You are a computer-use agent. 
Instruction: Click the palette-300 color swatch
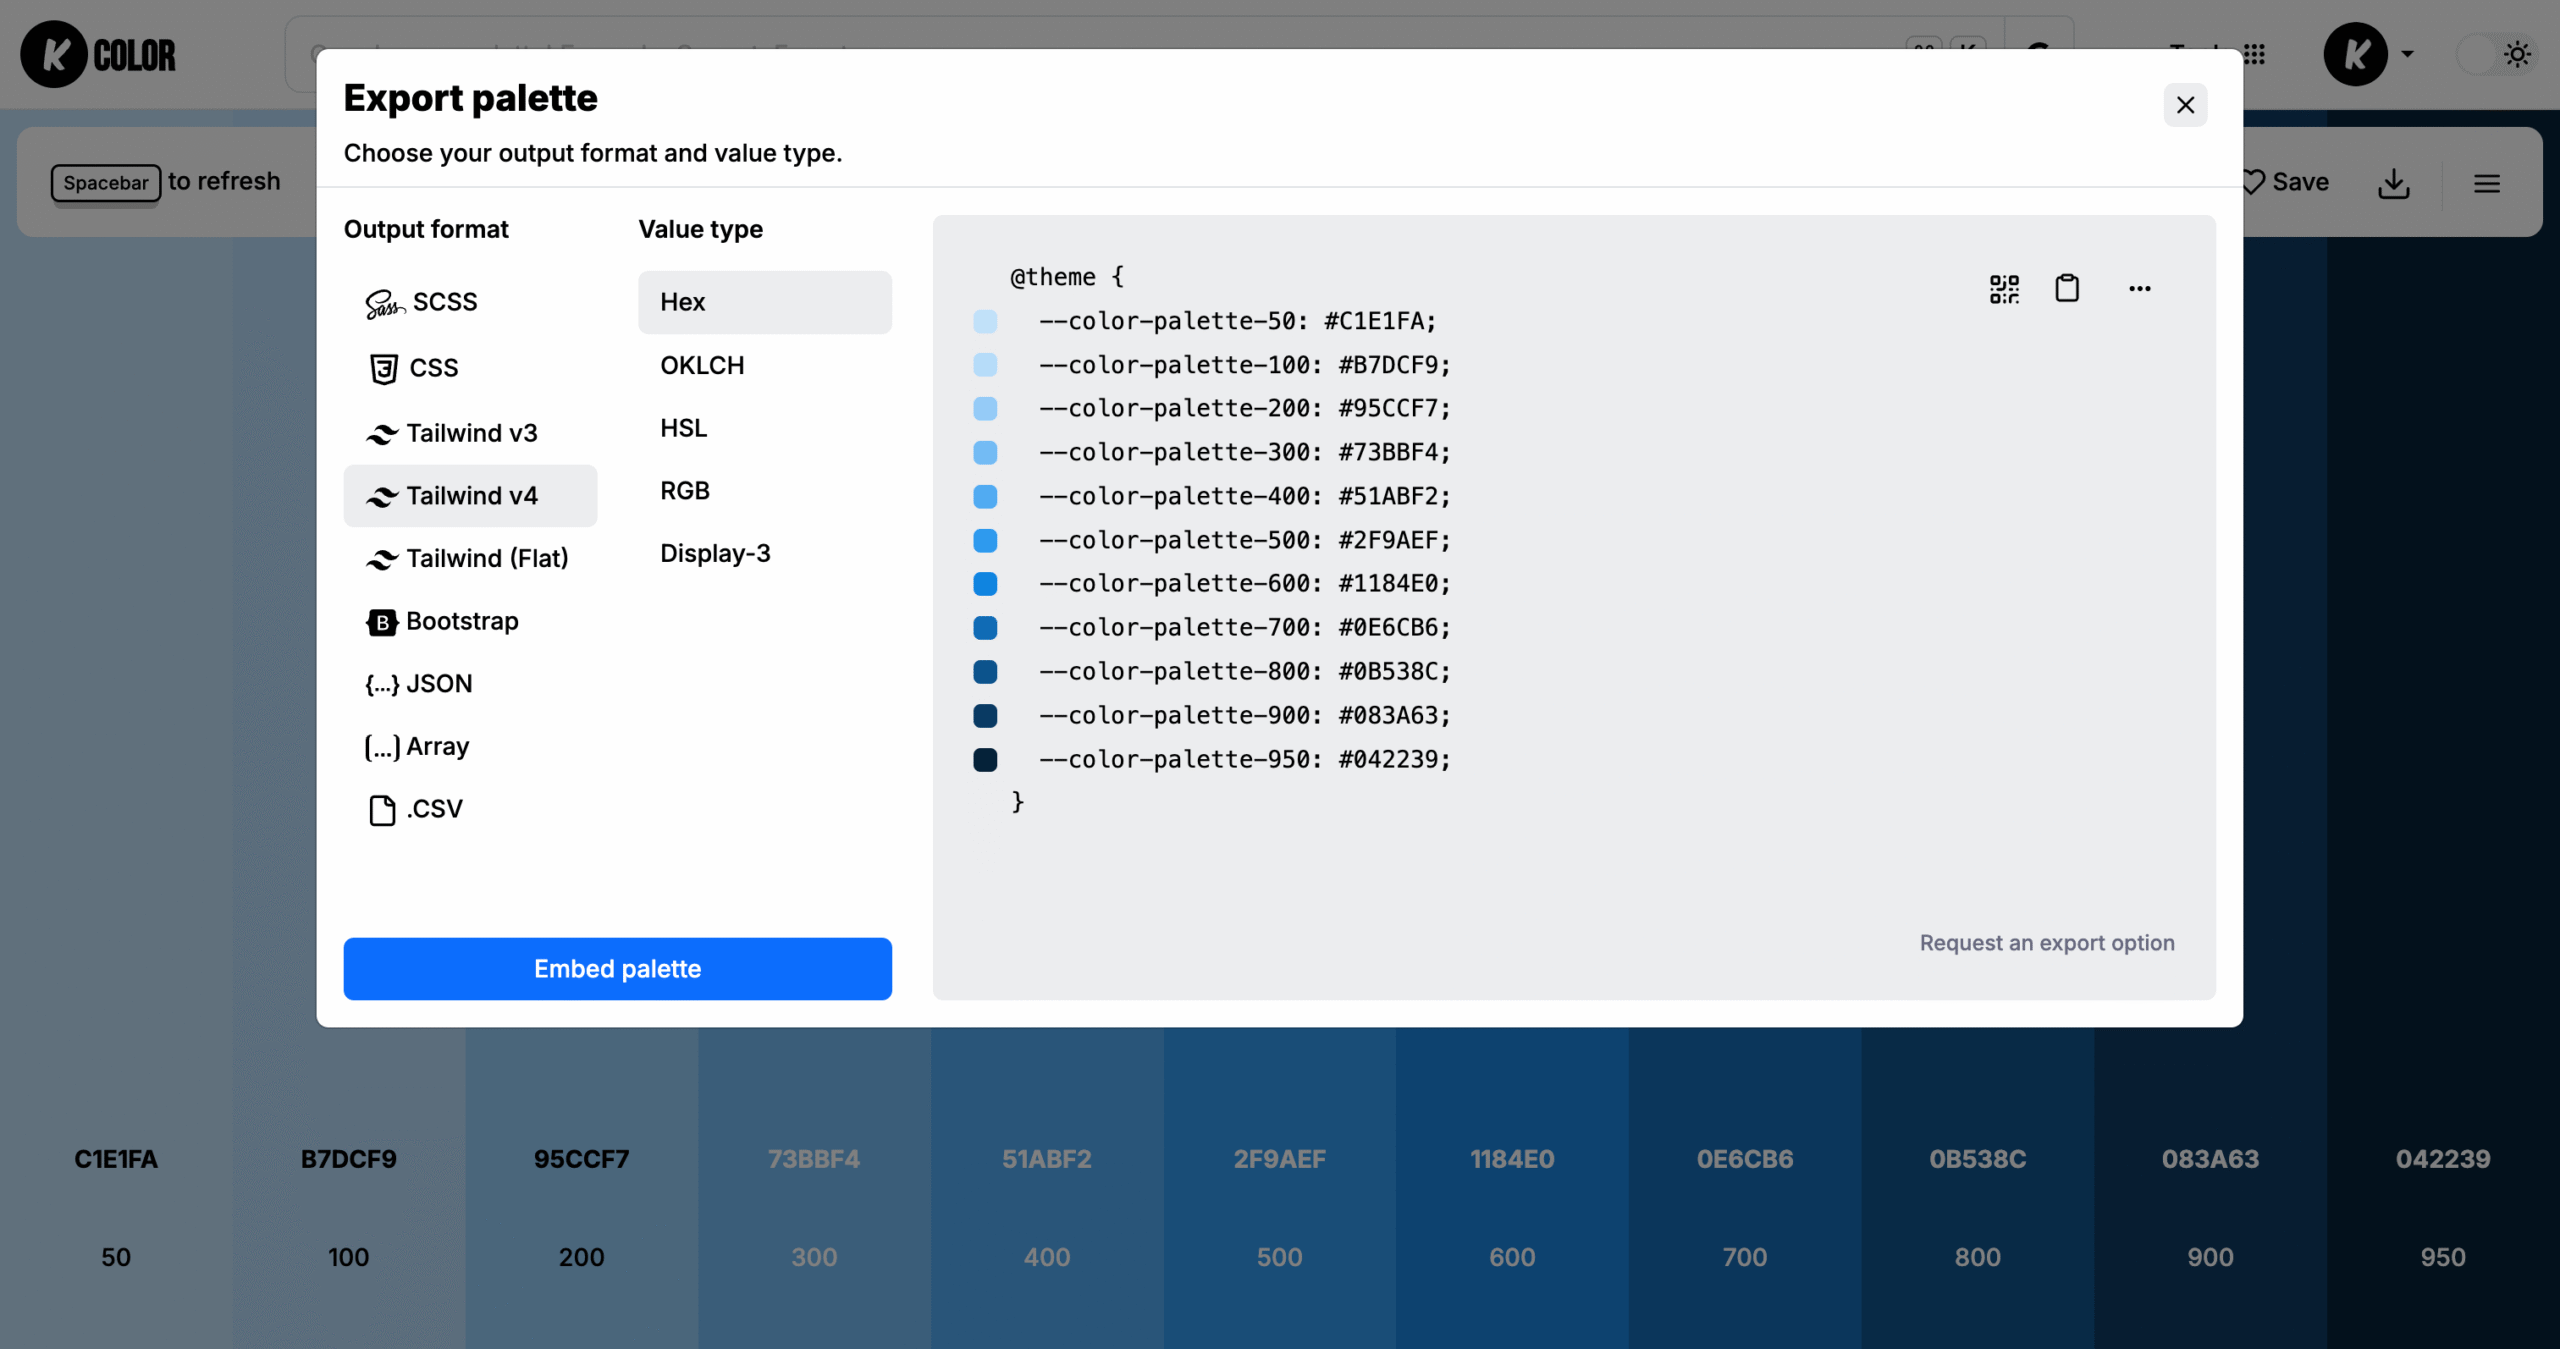click(985, 453)
